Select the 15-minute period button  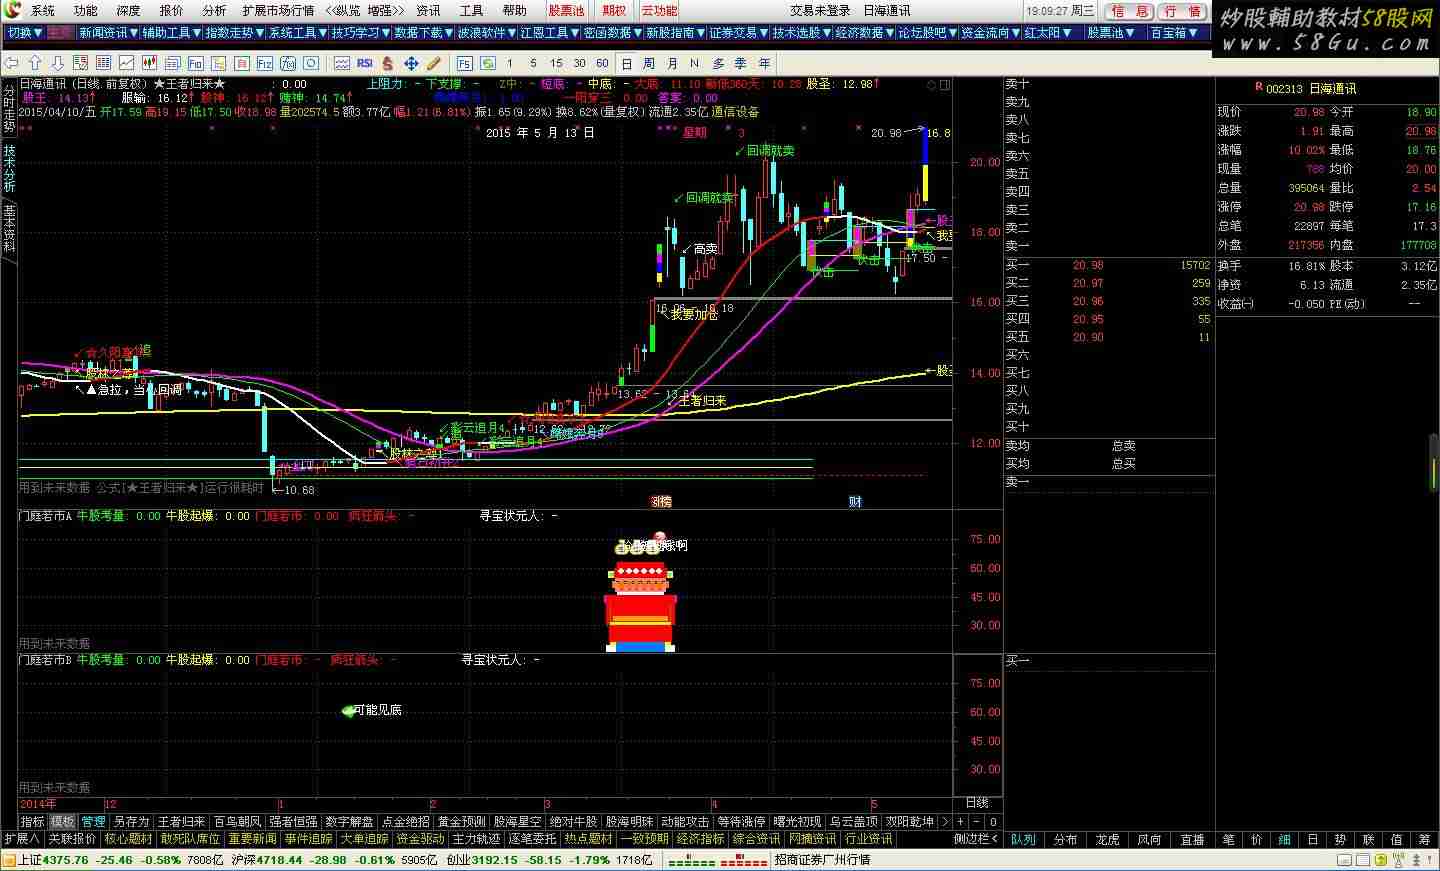[556, 63]
